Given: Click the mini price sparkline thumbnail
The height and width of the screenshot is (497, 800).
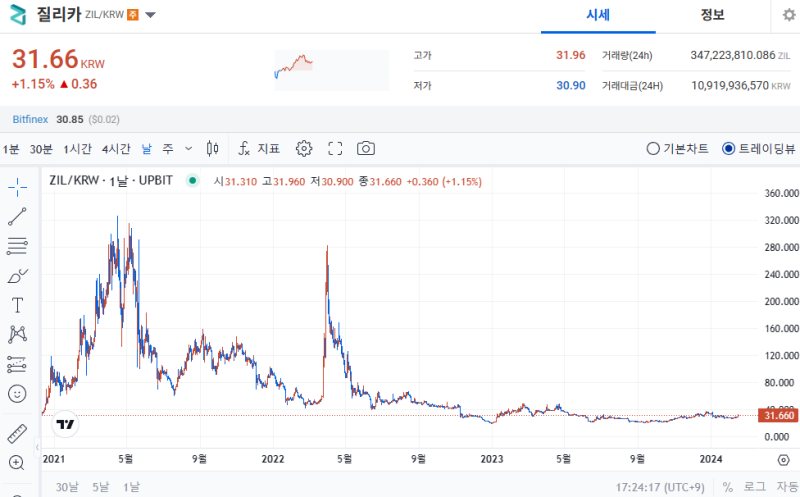Looking at the screenshot, I should (x=332, y=70).
